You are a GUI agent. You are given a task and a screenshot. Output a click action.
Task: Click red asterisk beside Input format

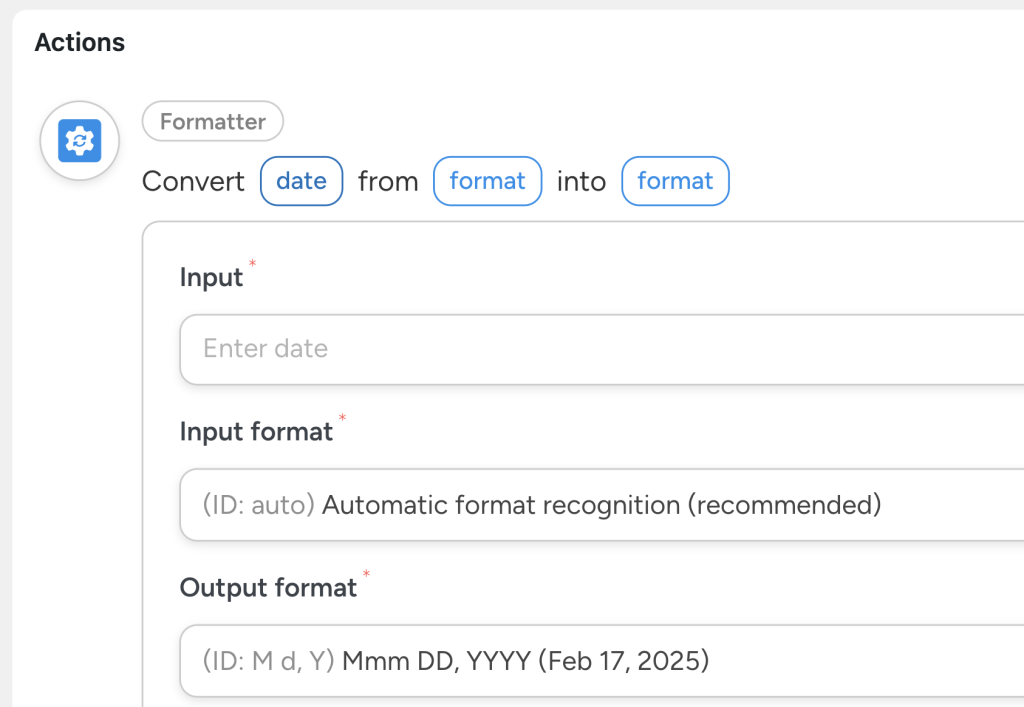342,418
